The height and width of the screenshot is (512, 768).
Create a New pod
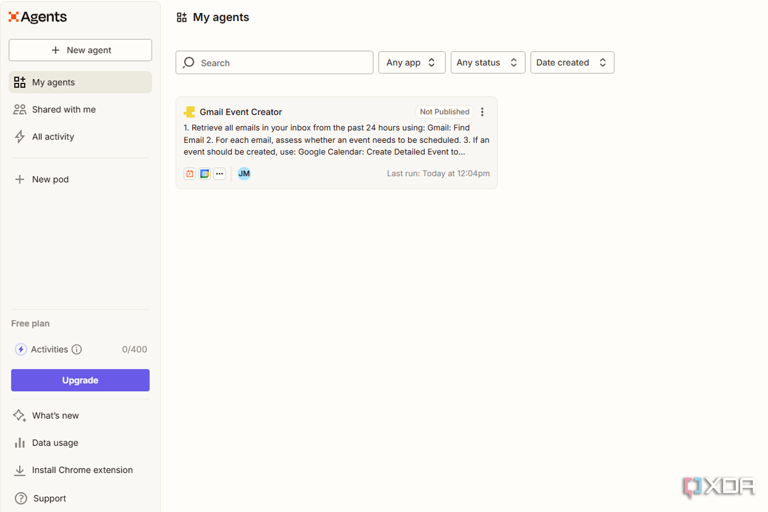50,179
